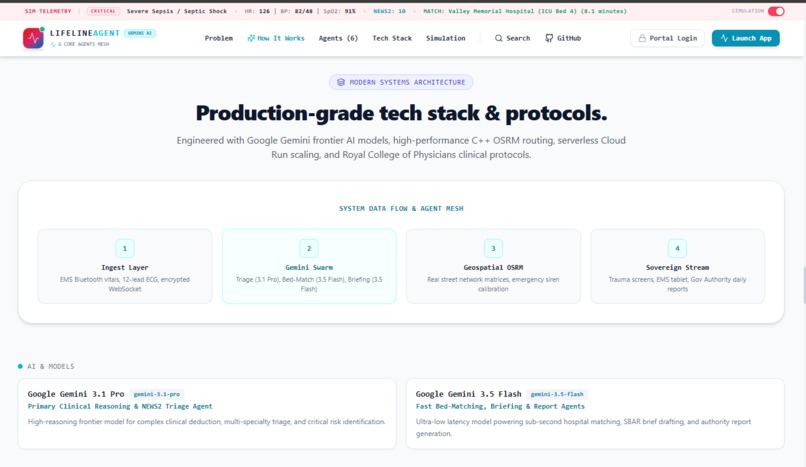This screenshot has height=467, width=806.
Task: Click the Google Gemini 3.1 Pro card title
Action: point(76,394)
